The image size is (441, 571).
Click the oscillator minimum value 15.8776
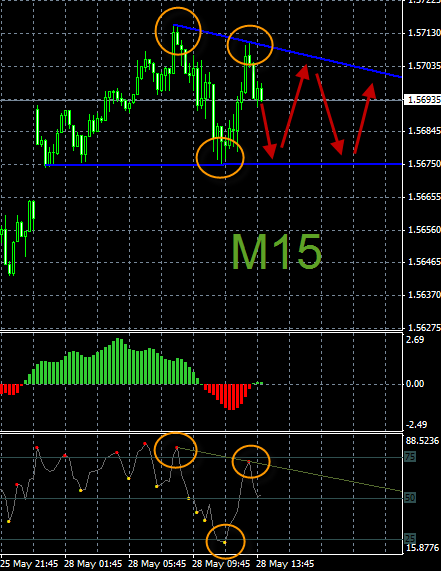click(422, 548)
